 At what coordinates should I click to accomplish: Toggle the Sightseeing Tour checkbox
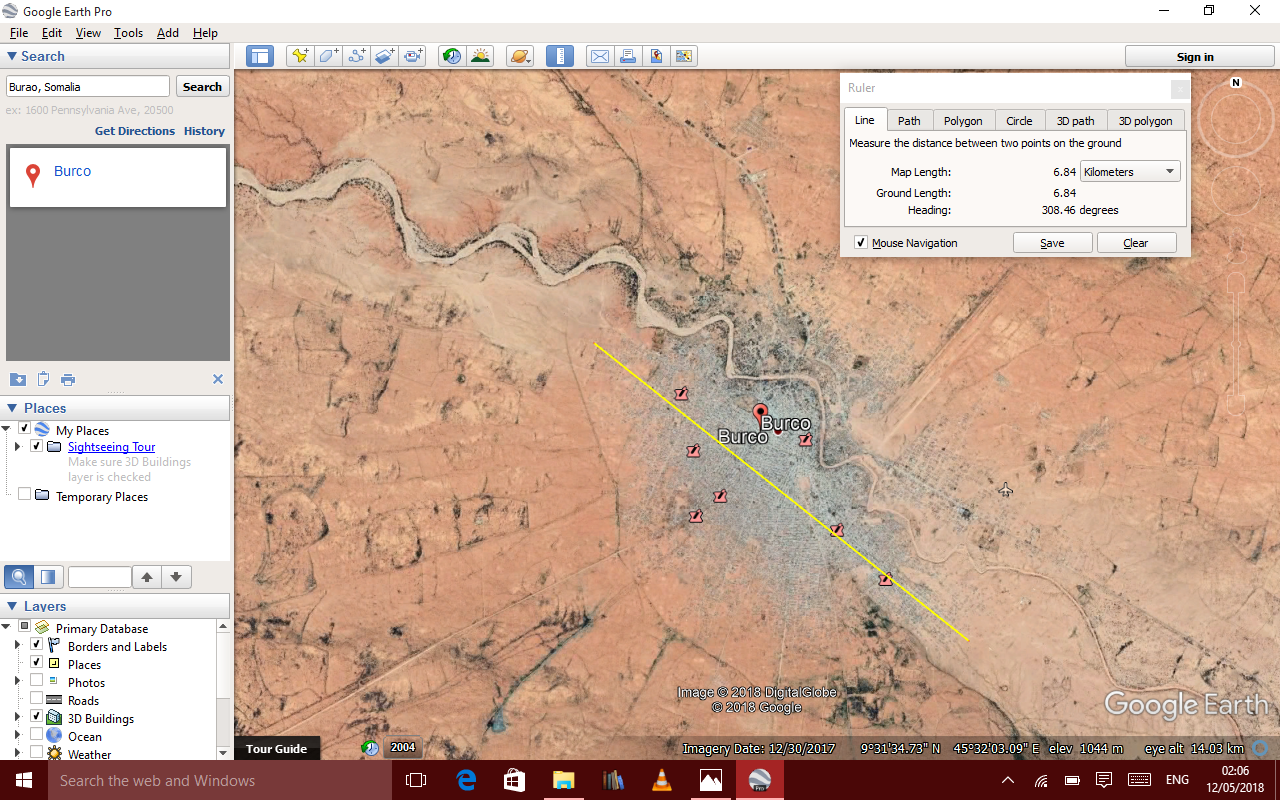pyautogui.click(x=37, y=446)
